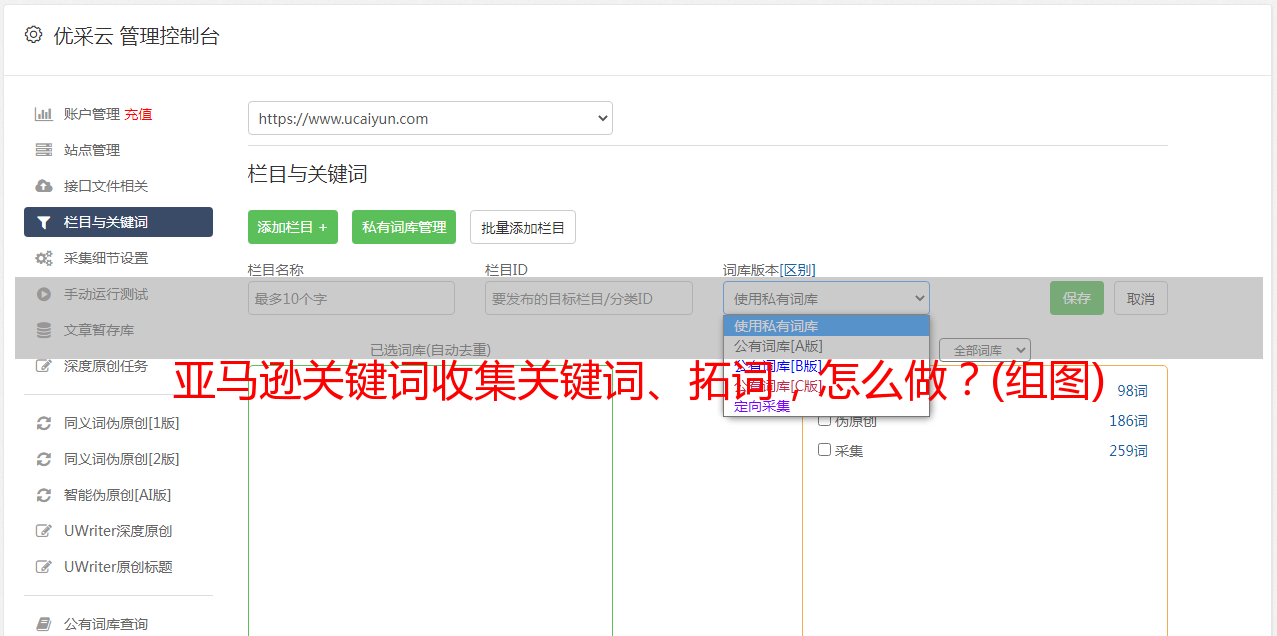Click the refresh icon for 同义词伪原创[1版]
The image size is (1277, 636).
[x=43, y=423]
